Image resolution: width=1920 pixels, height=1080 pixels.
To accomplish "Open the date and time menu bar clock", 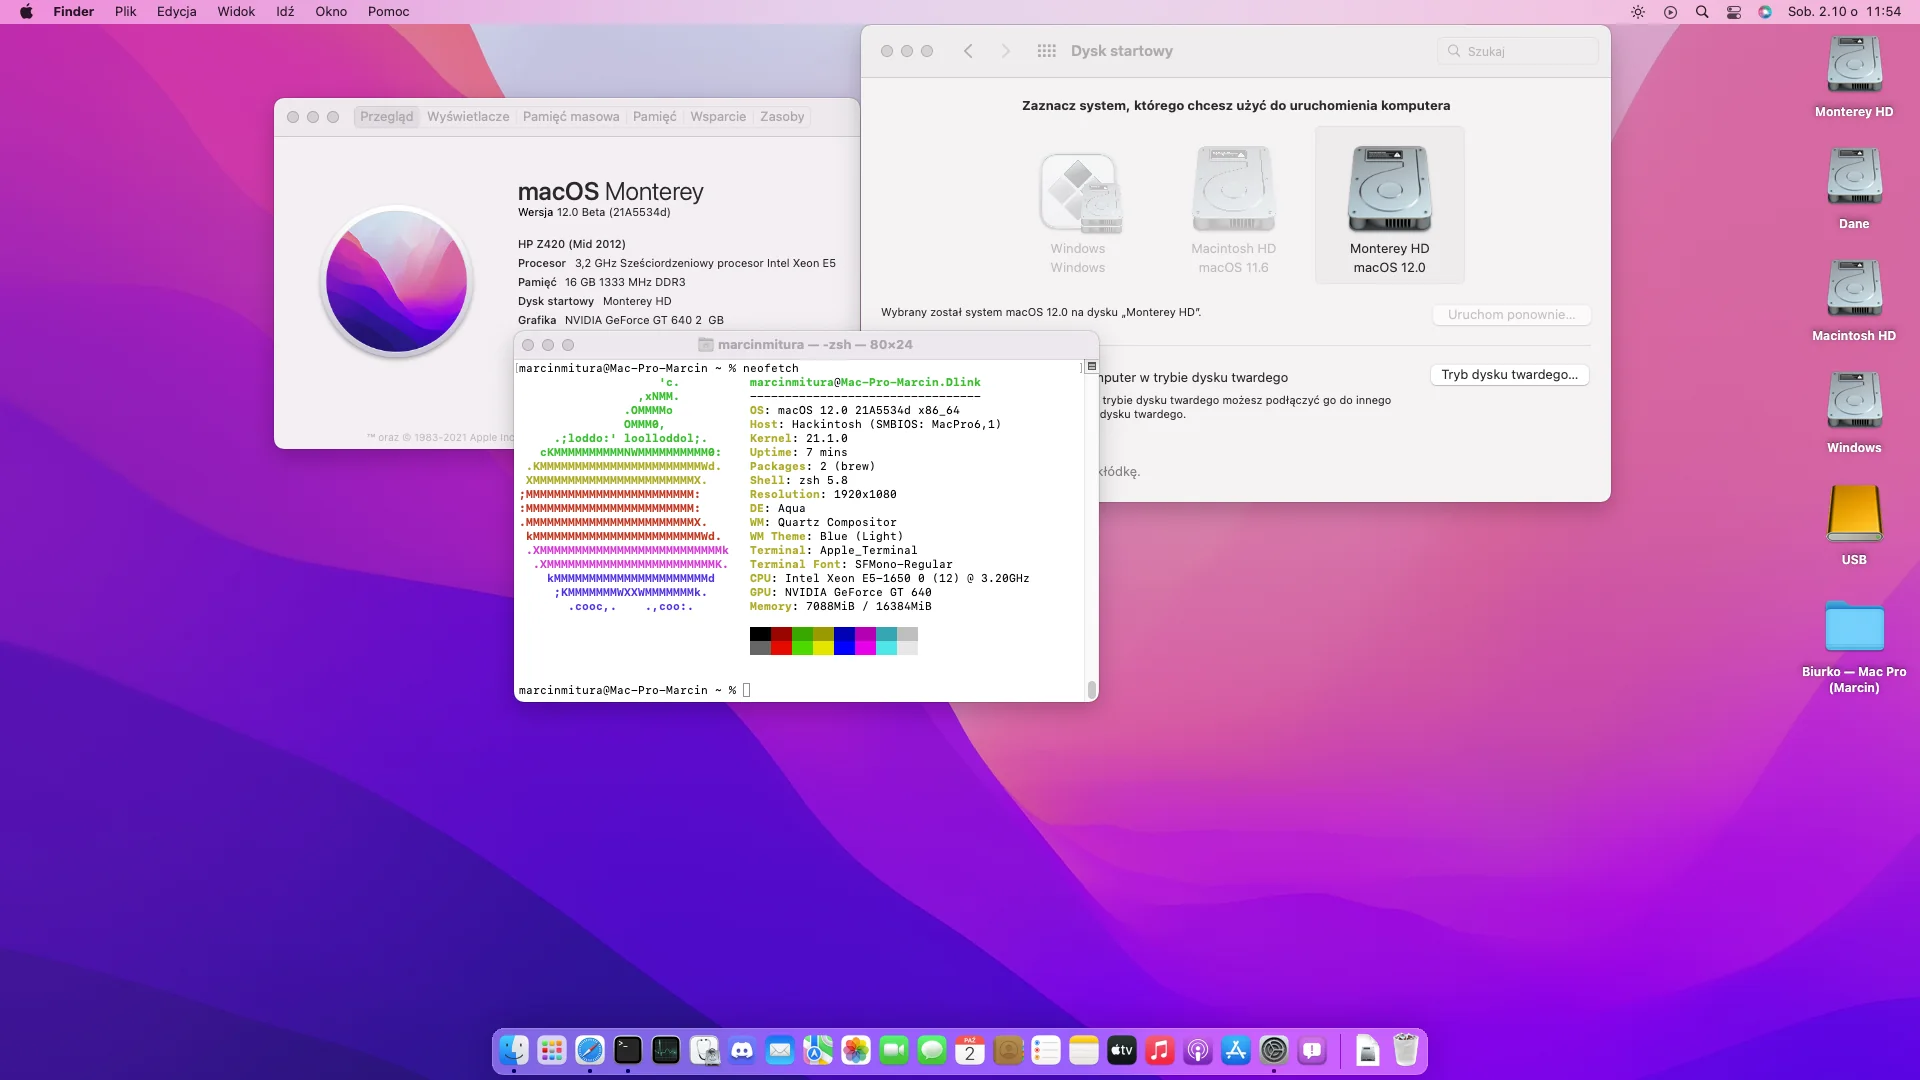I will pyautogui.click(x=1844, y=12).
